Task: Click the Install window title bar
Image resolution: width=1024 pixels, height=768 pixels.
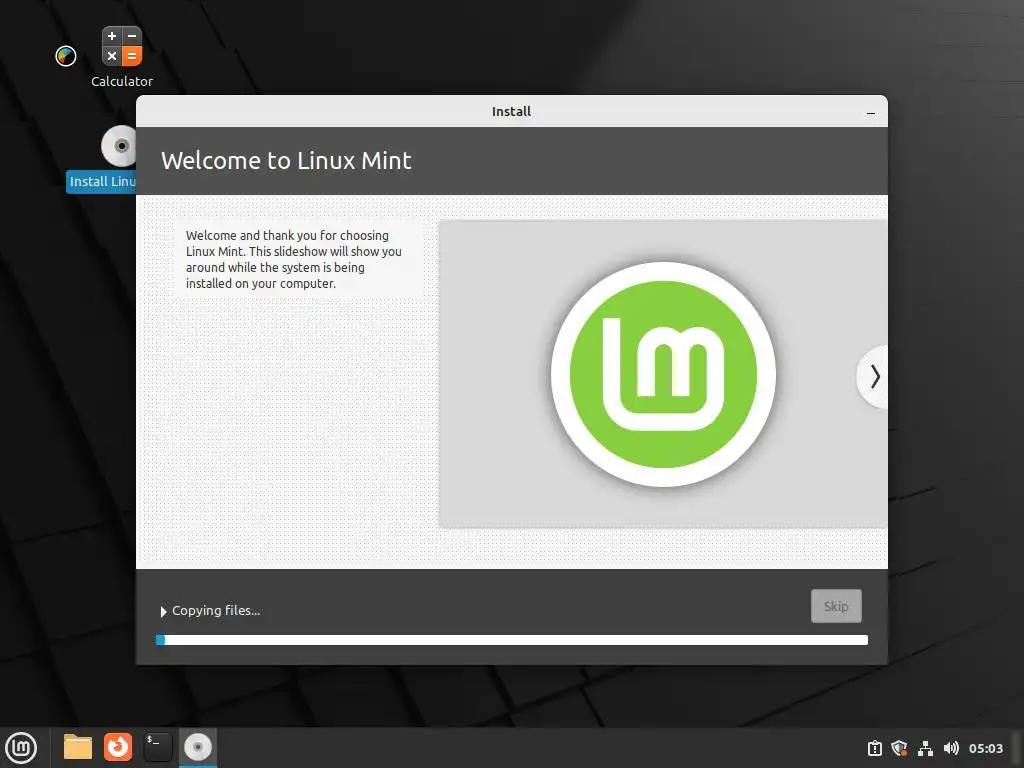Action: (511, 111)
